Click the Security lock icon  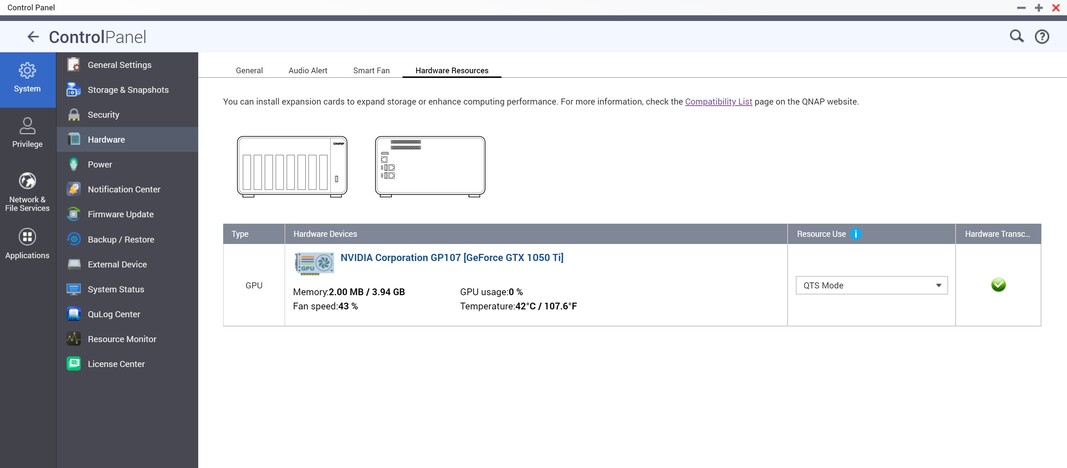point(74,115)
